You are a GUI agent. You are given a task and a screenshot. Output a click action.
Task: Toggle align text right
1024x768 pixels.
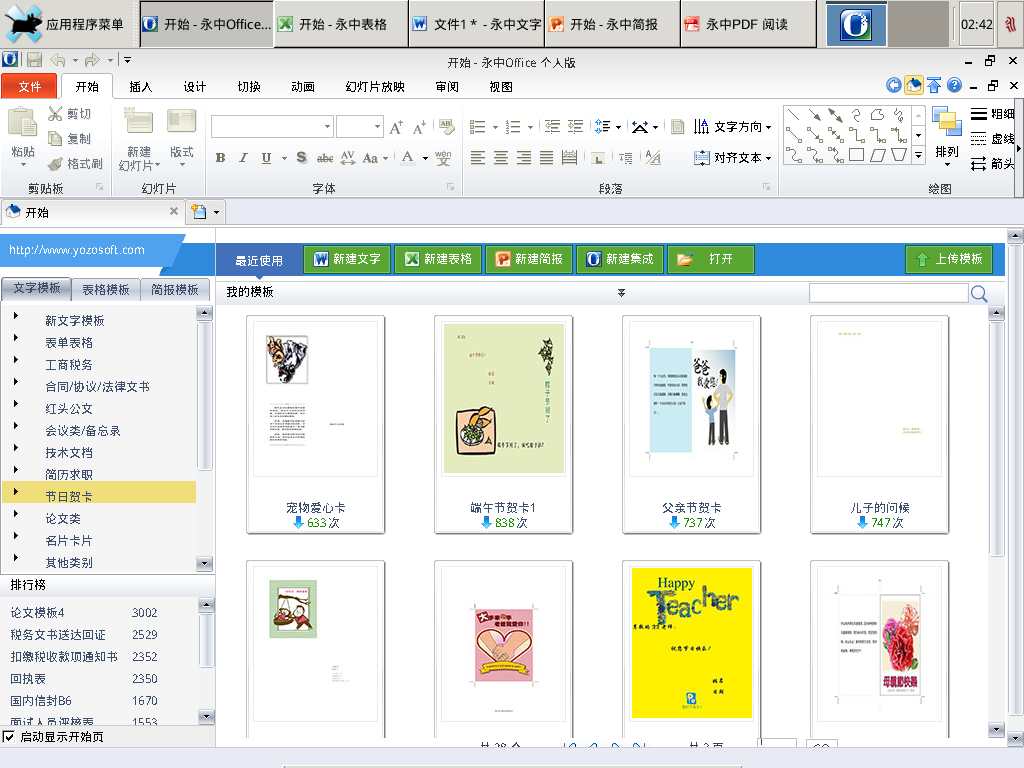click(524, 157)
